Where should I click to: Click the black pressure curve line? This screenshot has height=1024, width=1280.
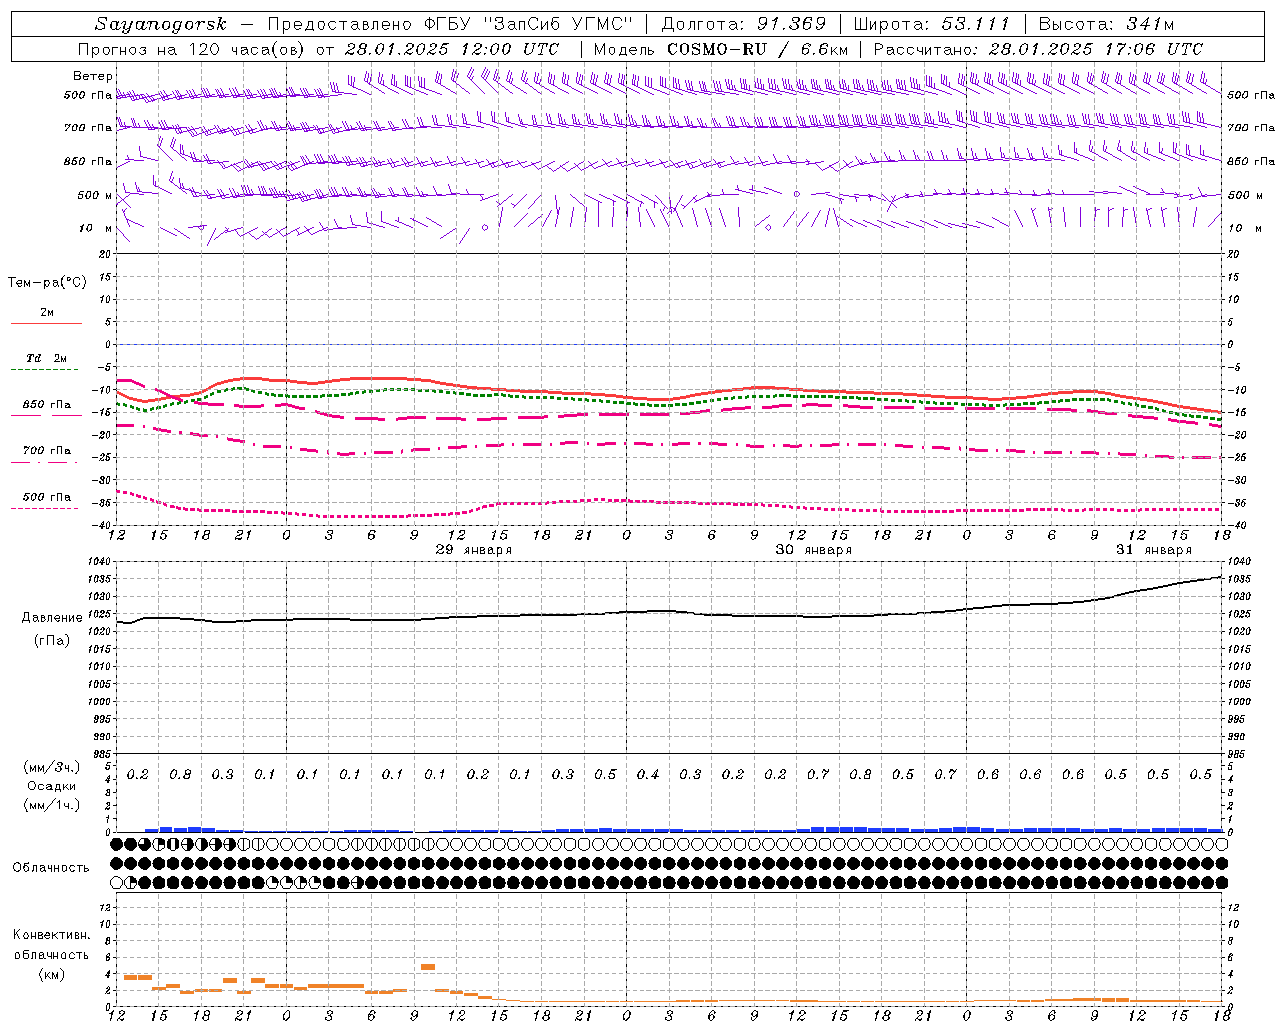click(x=670, y=611)
